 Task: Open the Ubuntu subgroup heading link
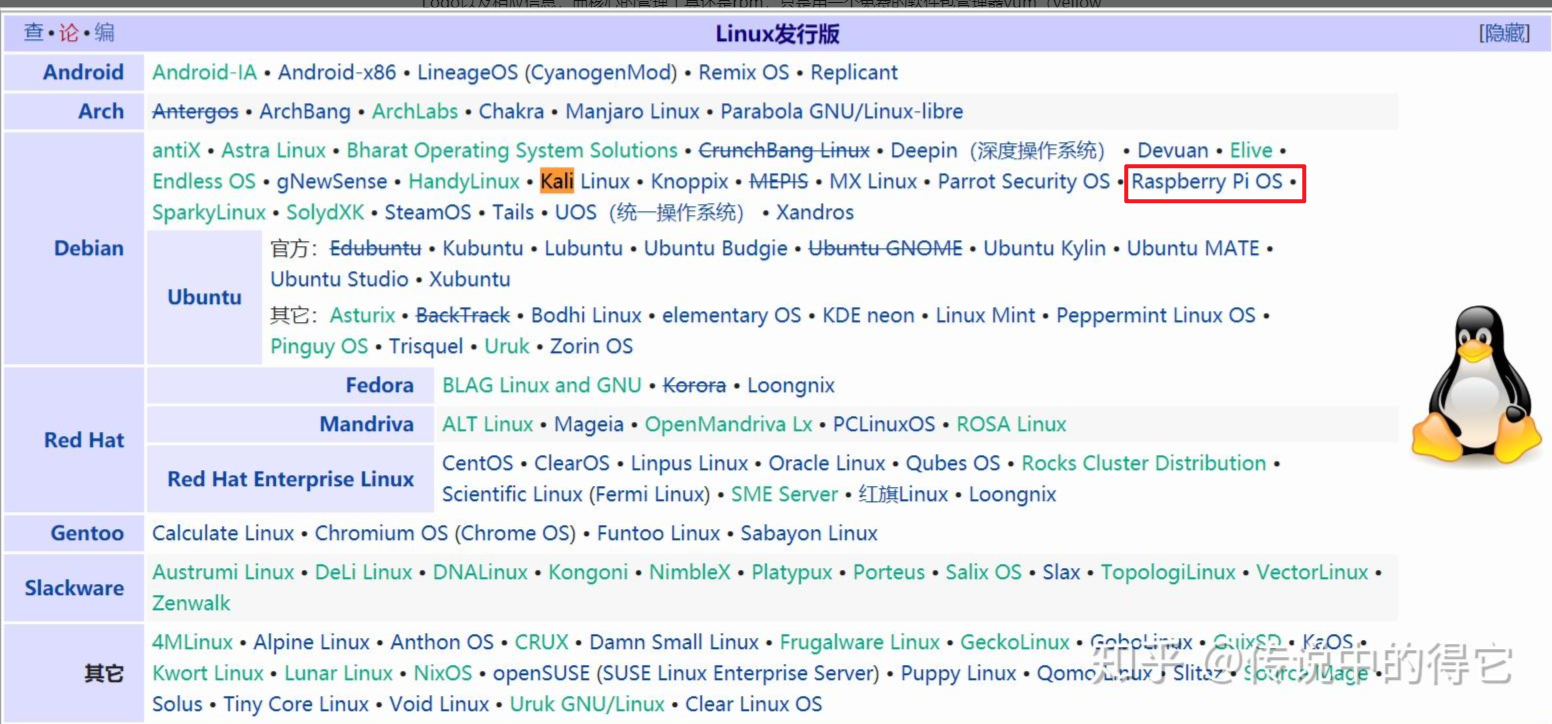[x=204, y=297]
